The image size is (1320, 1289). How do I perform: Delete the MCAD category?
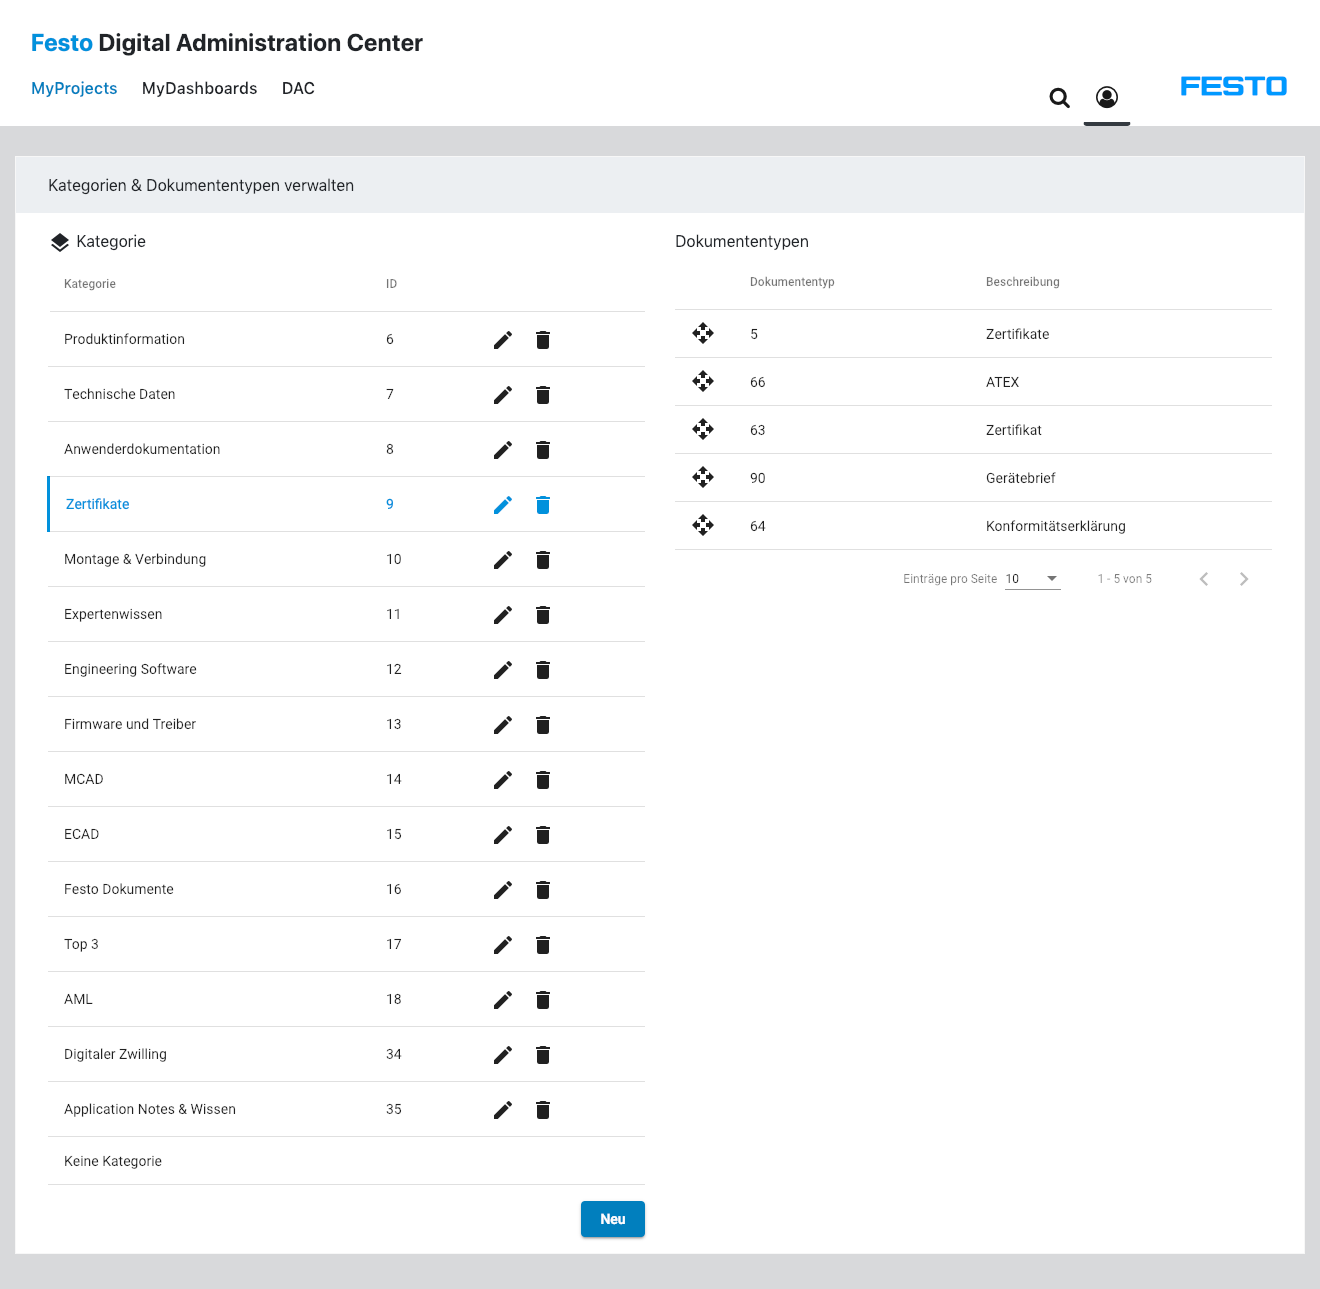[x=543, y=780]
